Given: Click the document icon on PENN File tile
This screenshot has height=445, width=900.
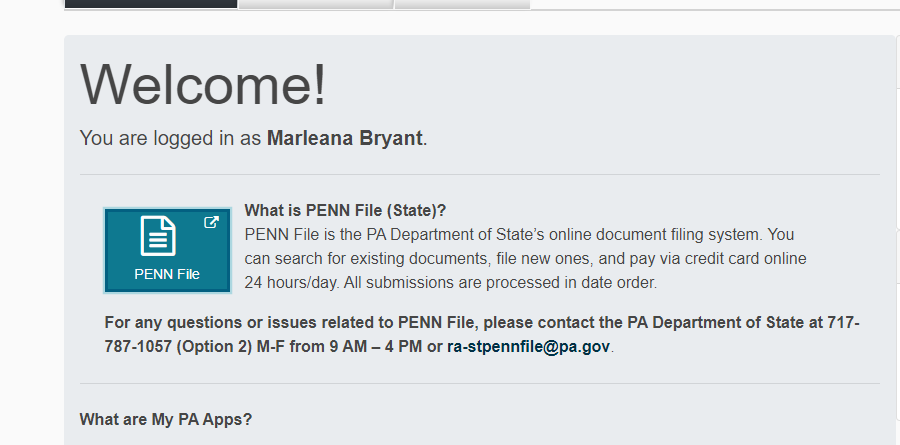Looking at the screenshot, I should tap(158, 236).
